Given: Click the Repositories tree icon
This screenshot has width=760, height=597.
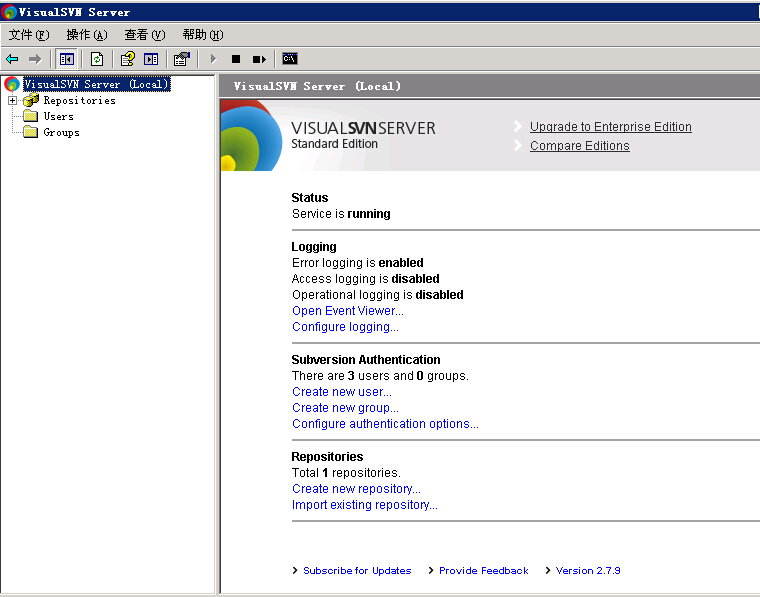Looking at the screenshot, I should click(31, 100).
